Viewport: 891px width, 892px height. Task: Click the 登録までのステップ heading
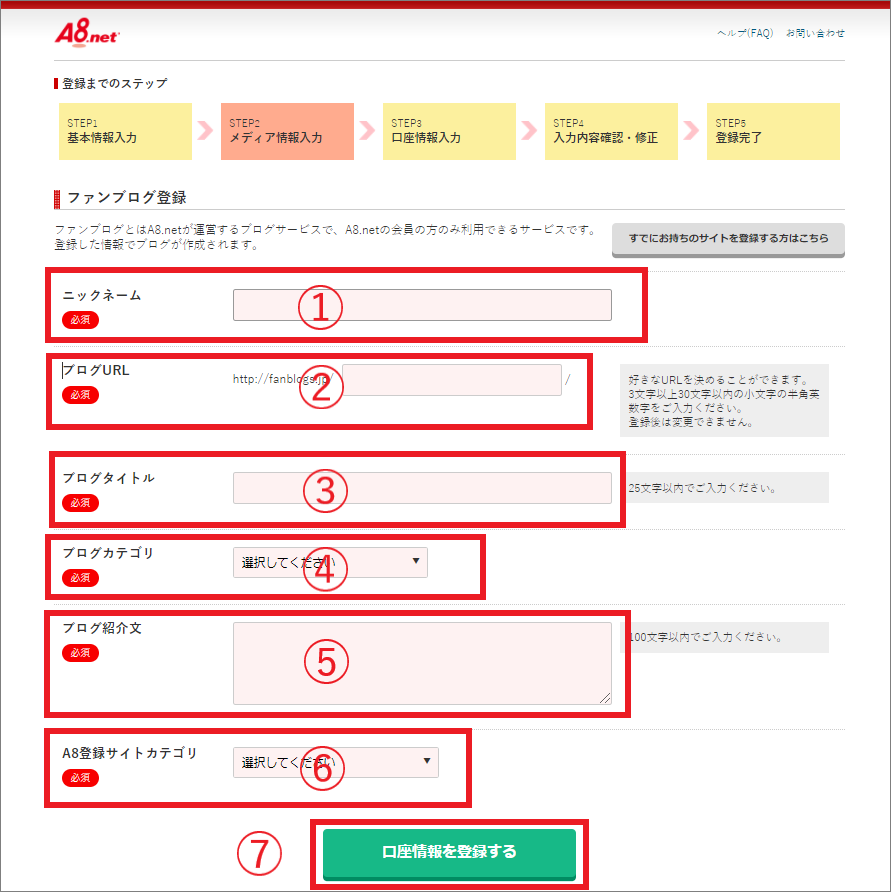[114, 84]
